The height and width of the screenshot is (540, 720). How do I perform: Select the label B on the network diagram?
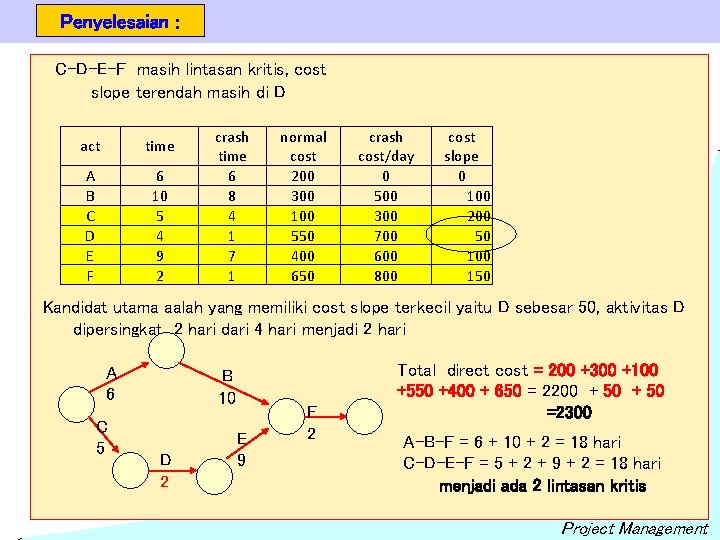pyautogui.click(x=227, y=376)
